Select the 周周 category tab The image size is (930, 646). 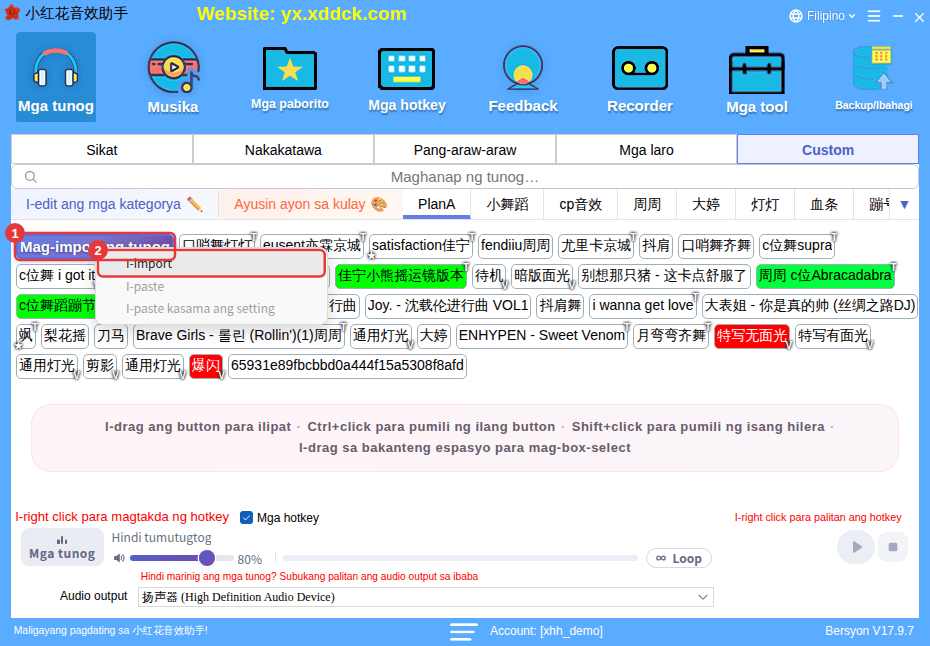point(646,205)
